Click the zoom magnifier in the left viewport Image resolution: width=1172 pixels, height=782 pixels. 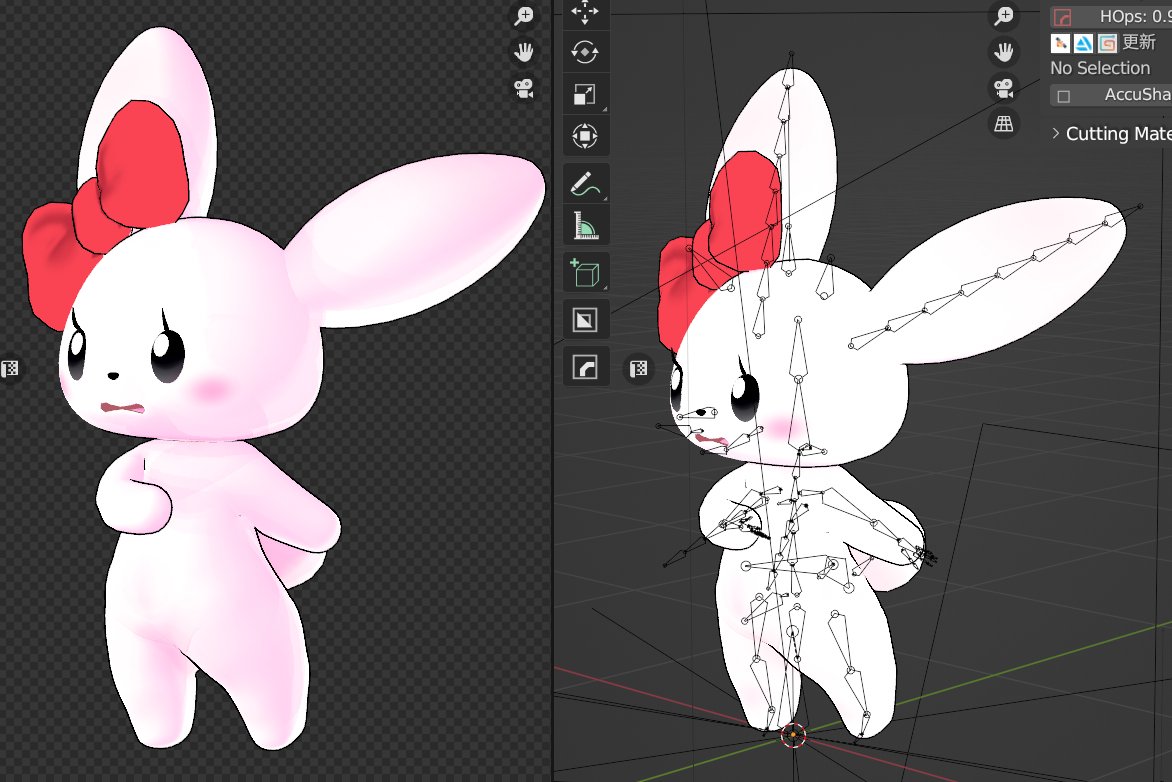524,16
